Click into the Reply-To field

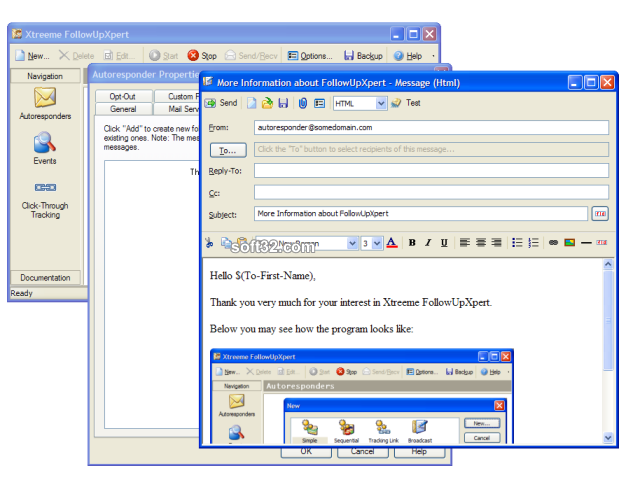[x=431, y=171]
